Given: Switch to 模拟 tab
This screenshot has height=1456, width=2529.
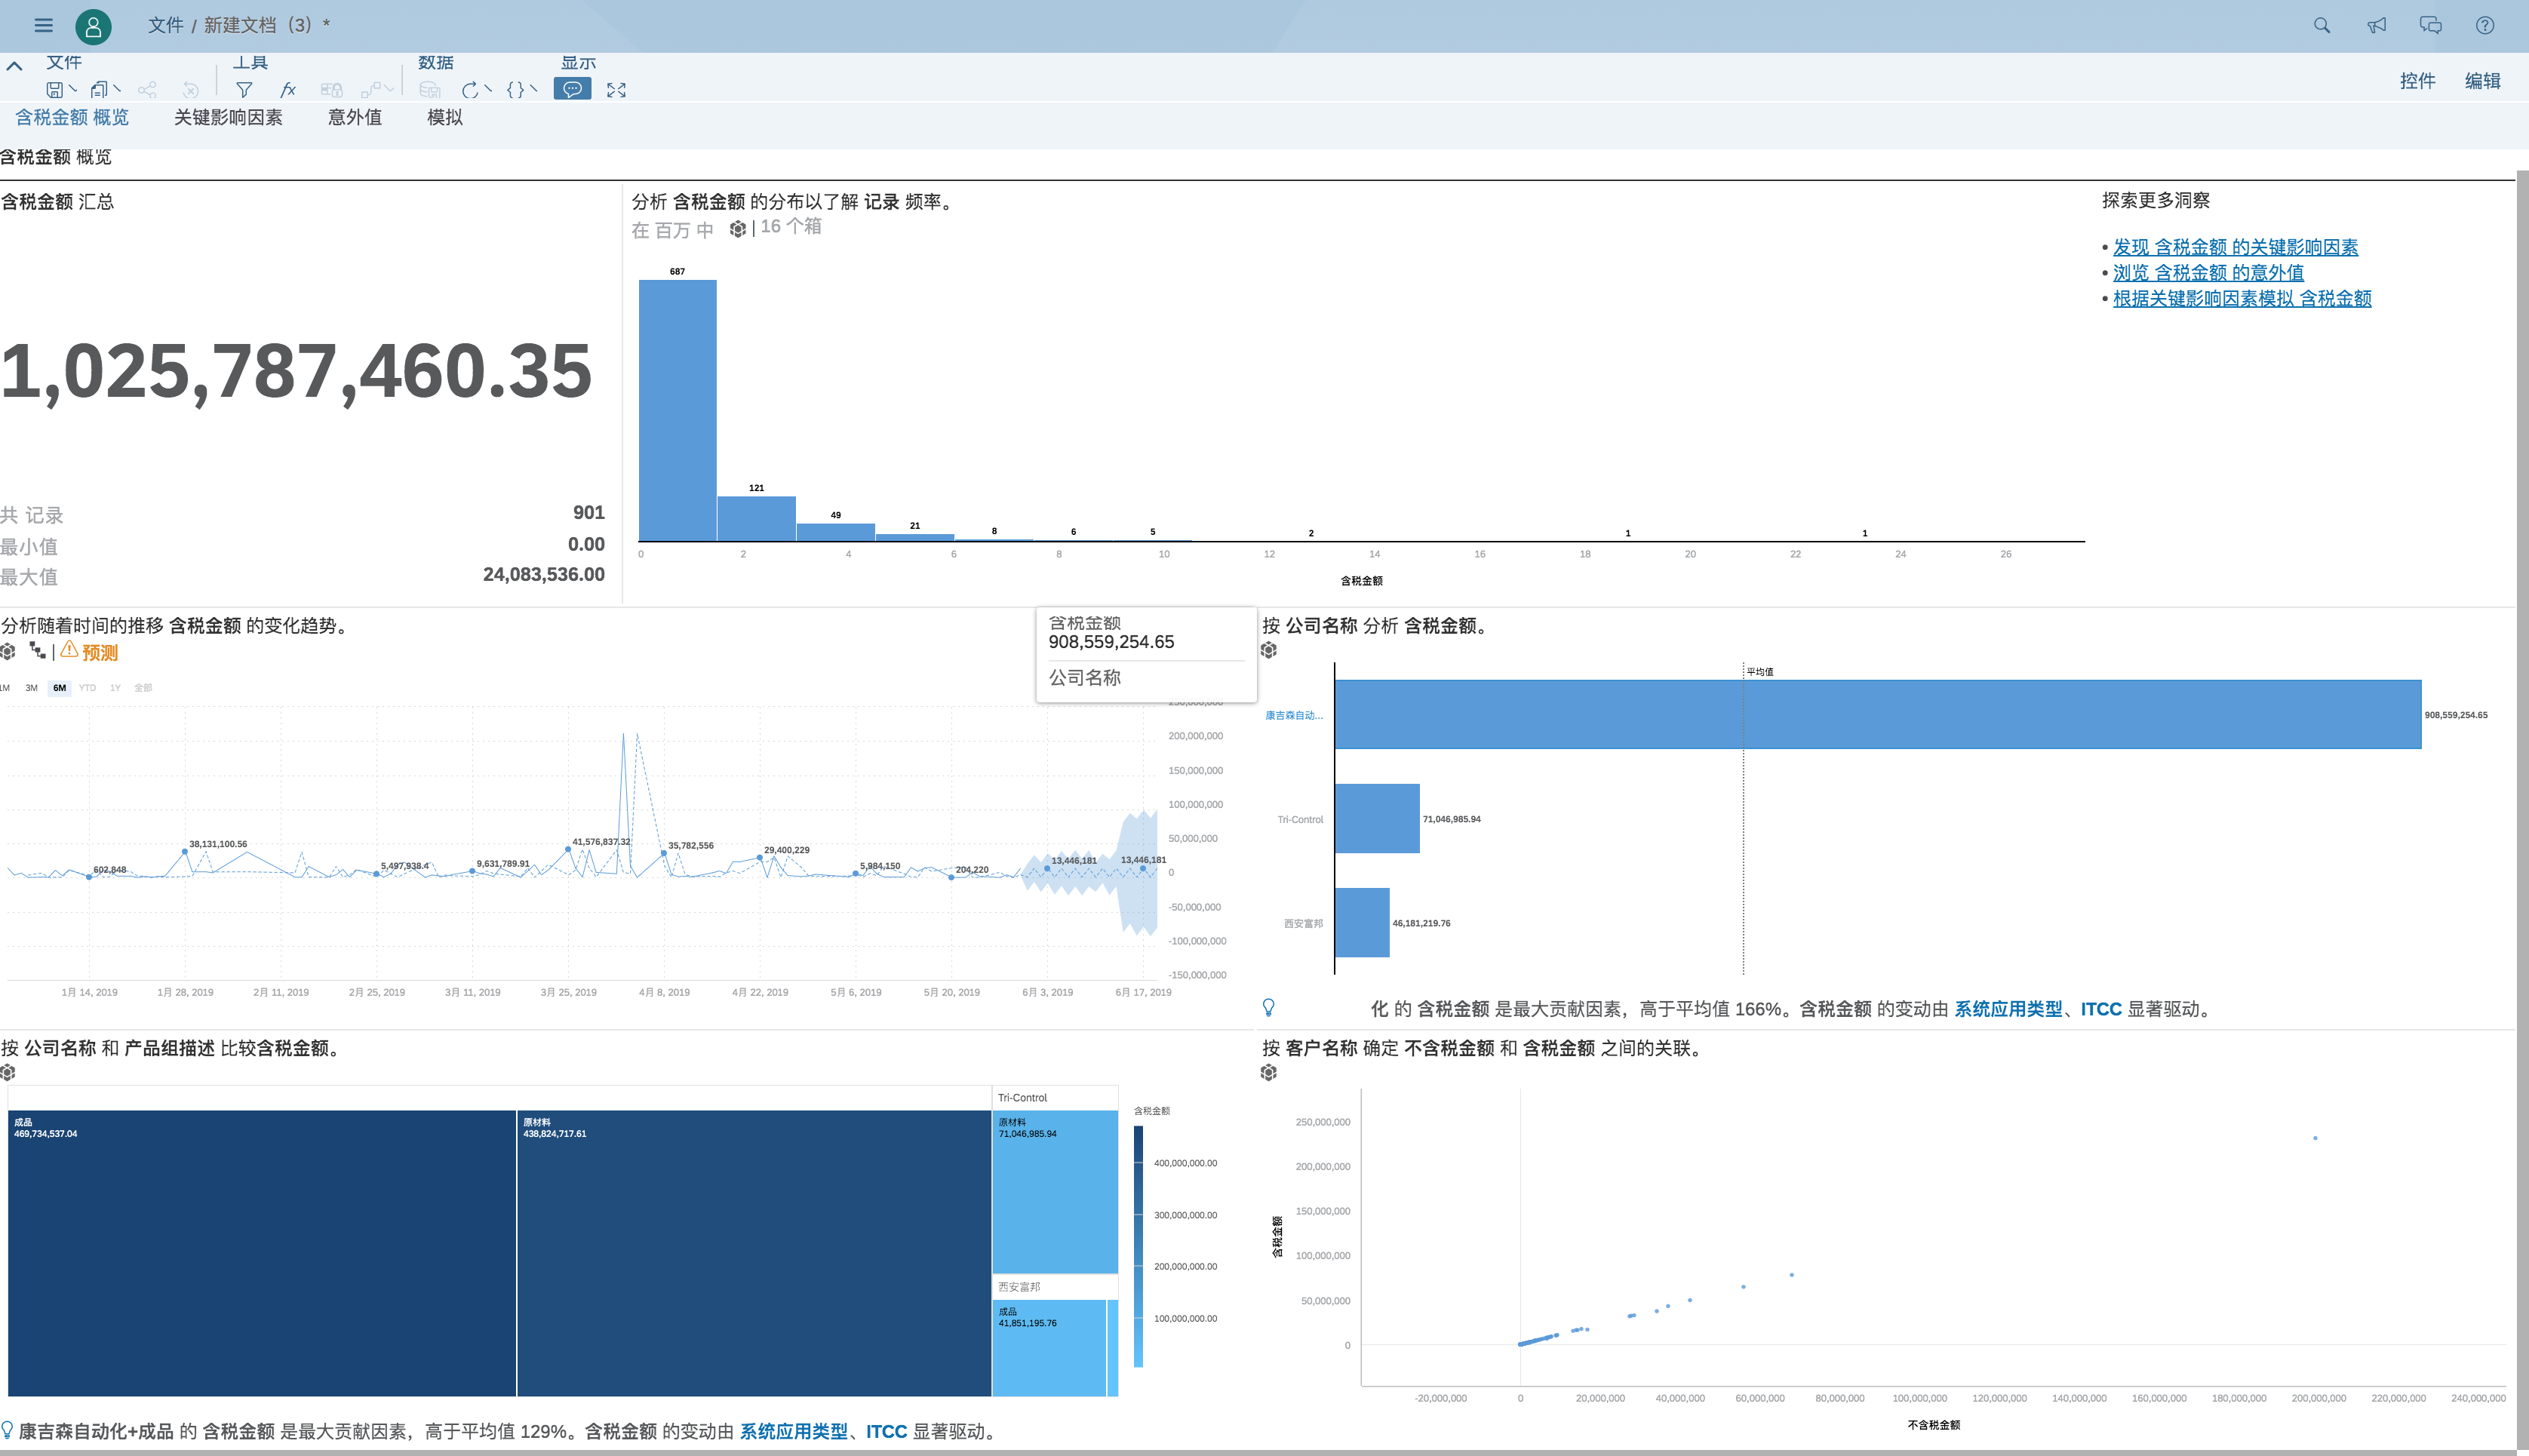Looking at the screenshot, I should (x=445, y=117).
